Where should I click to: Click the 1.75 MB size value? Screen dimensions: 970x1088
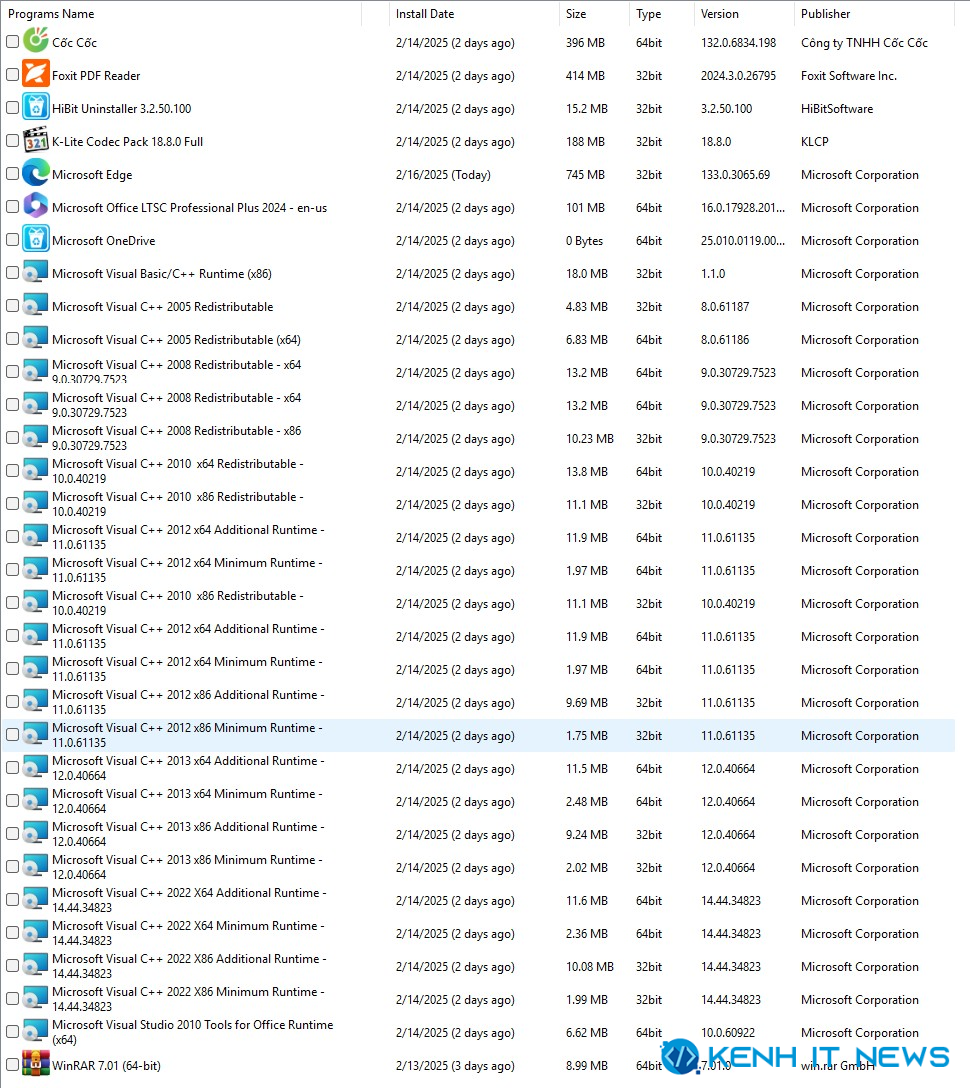[586, 736]
